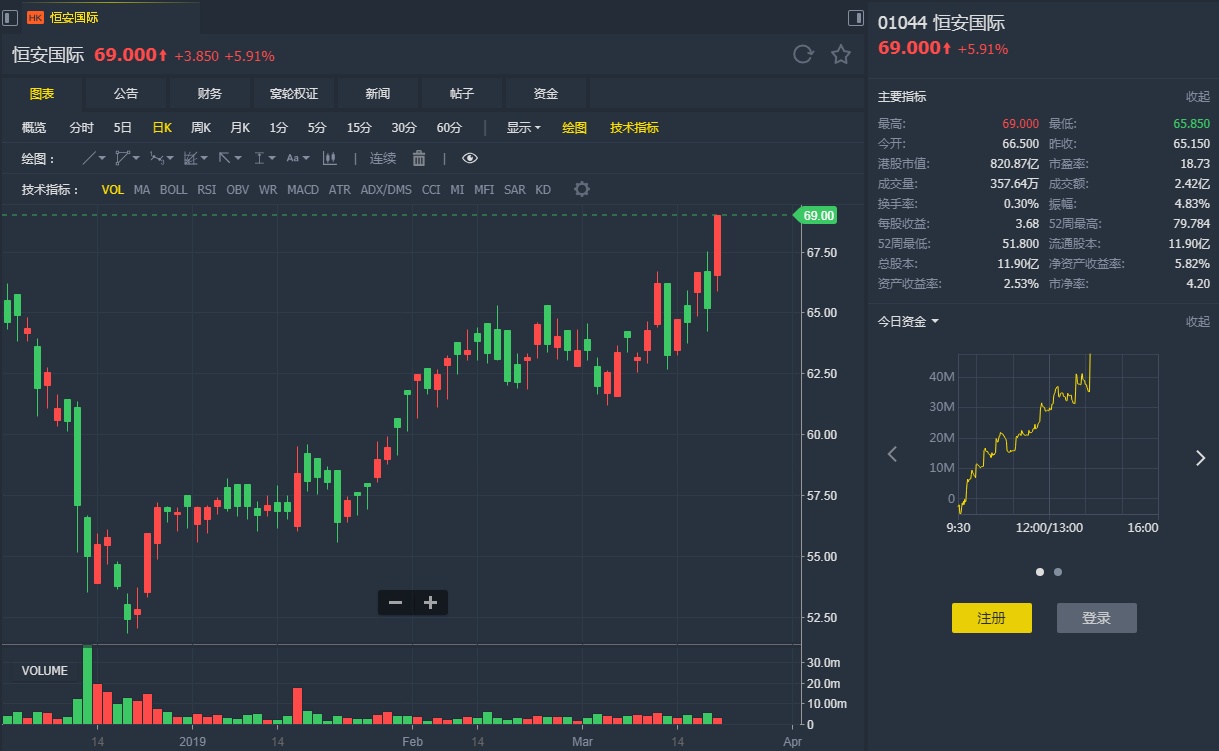Viewport: 1219px width, 751px height.
Task: Switch to the 帖子 tab
Action: 462,93
